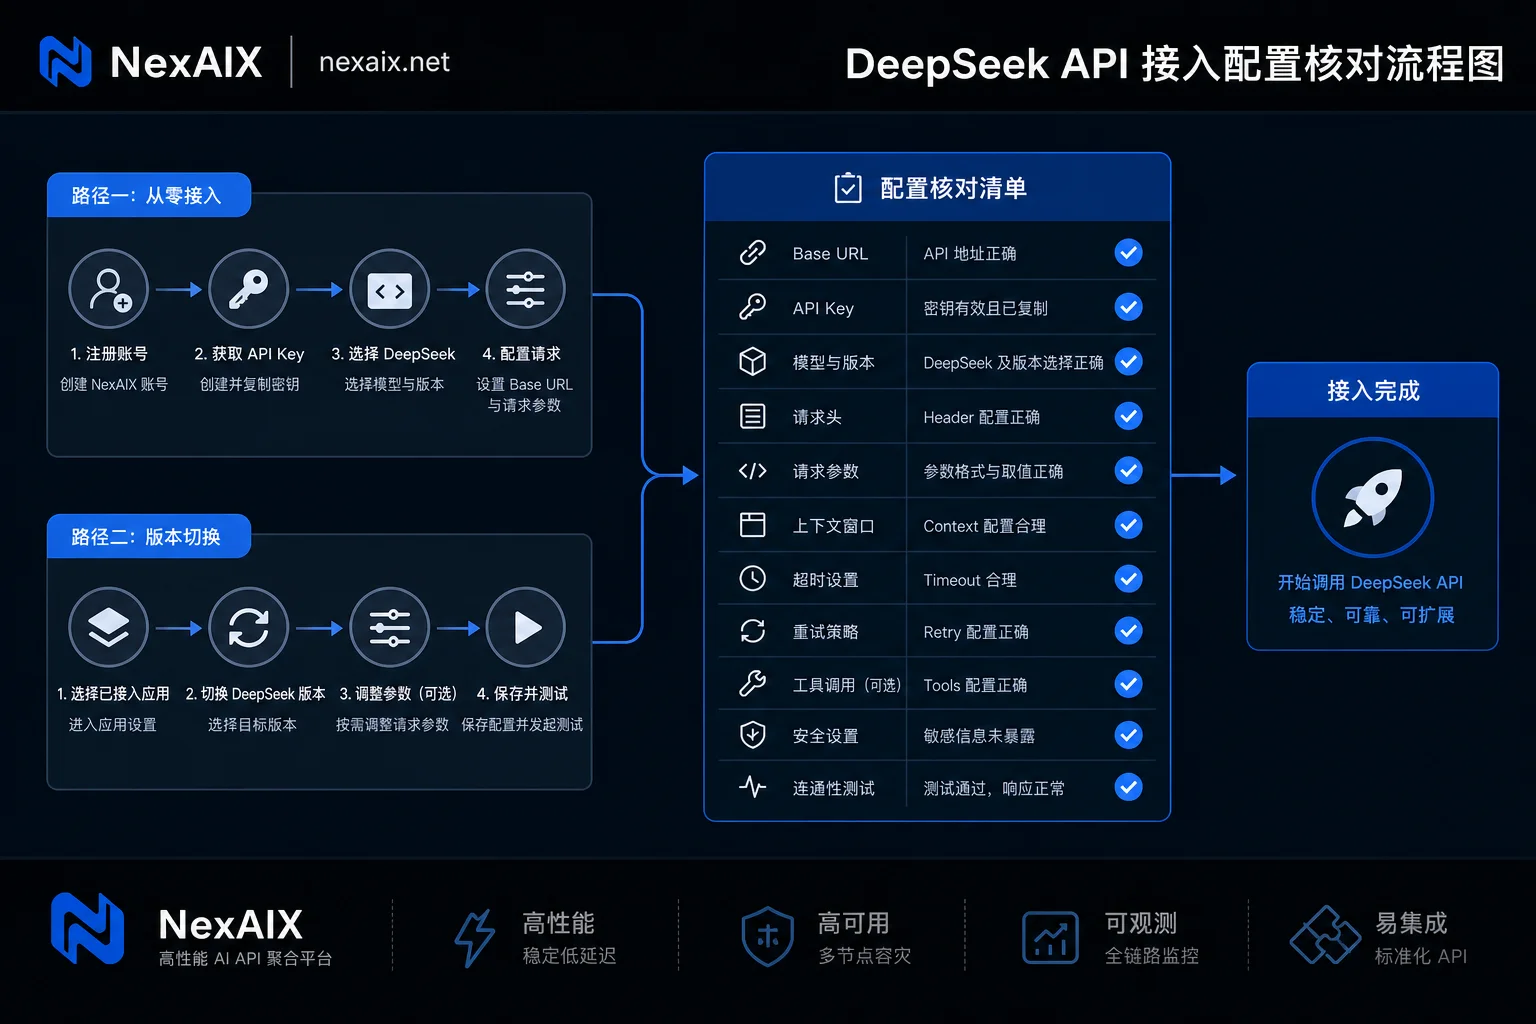Click the wrench icon in the 工具调用 row
Screen dimensions: 1536x1024
(753, 684)
